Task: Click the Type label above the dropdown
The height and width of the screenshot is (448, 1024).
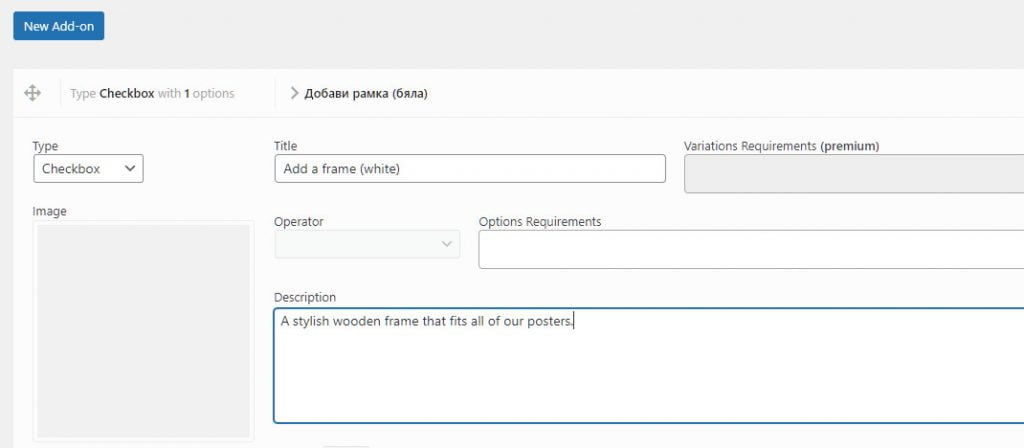Action: 46,146
